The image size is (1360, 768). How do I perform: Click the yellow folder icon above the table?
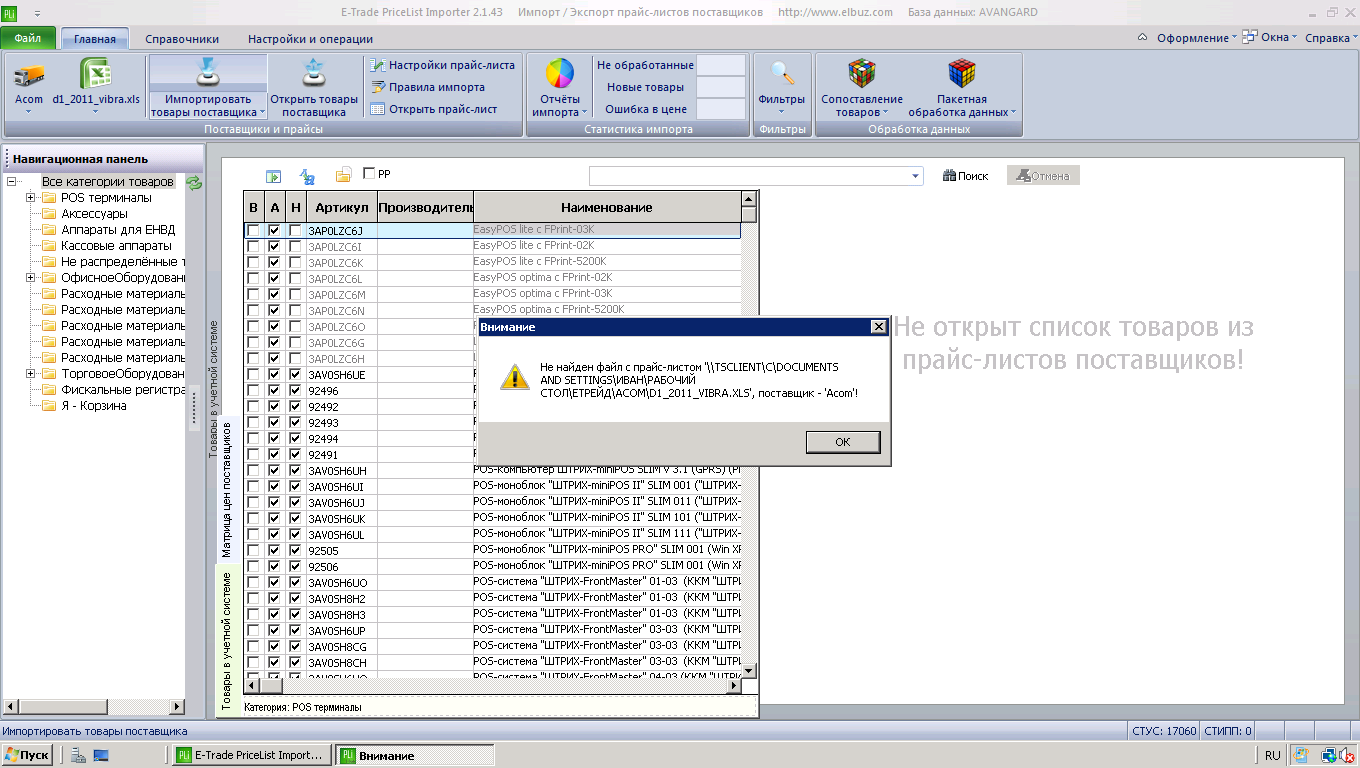click(x=343, y=176)
